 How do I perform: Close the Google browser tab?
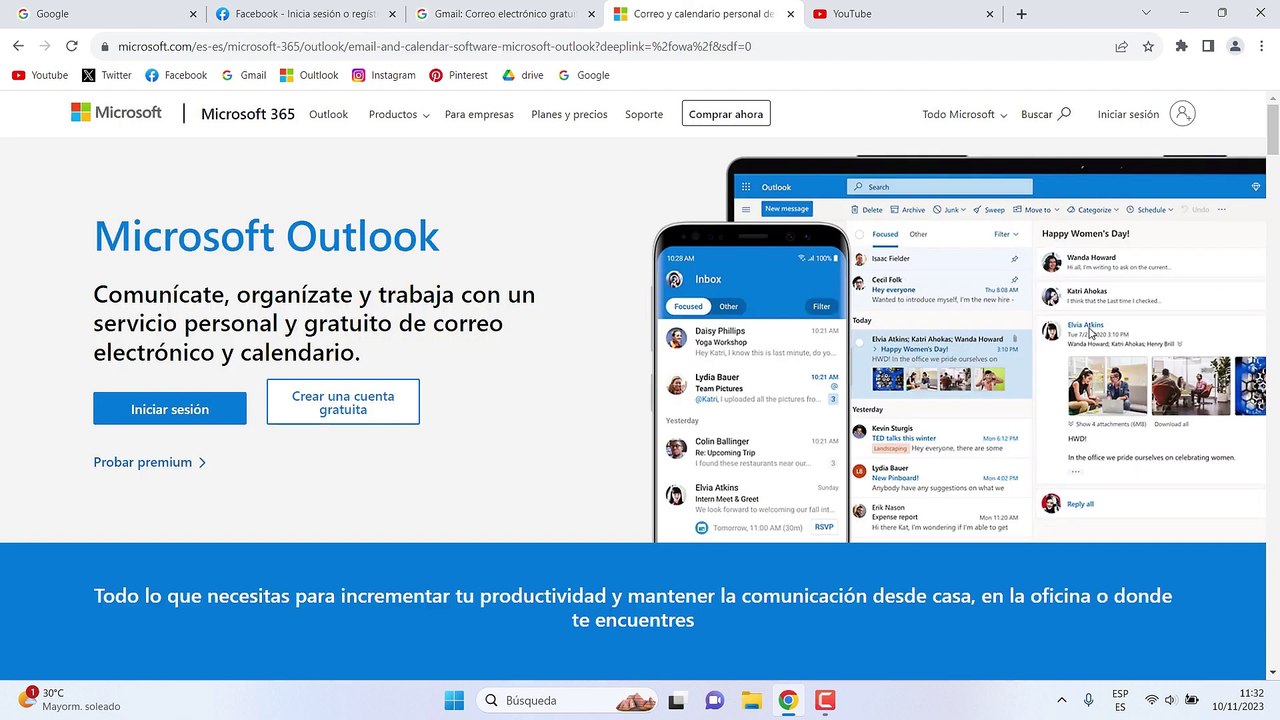192,14
